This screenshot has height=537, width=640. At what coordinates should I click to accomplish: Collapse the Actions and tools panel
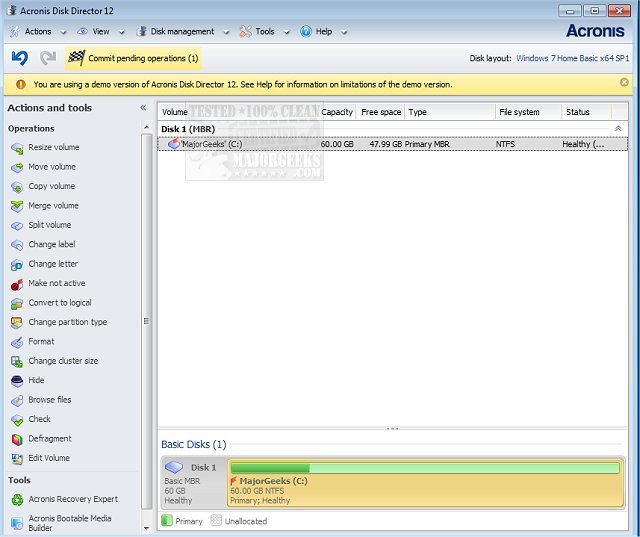point(143,108)
